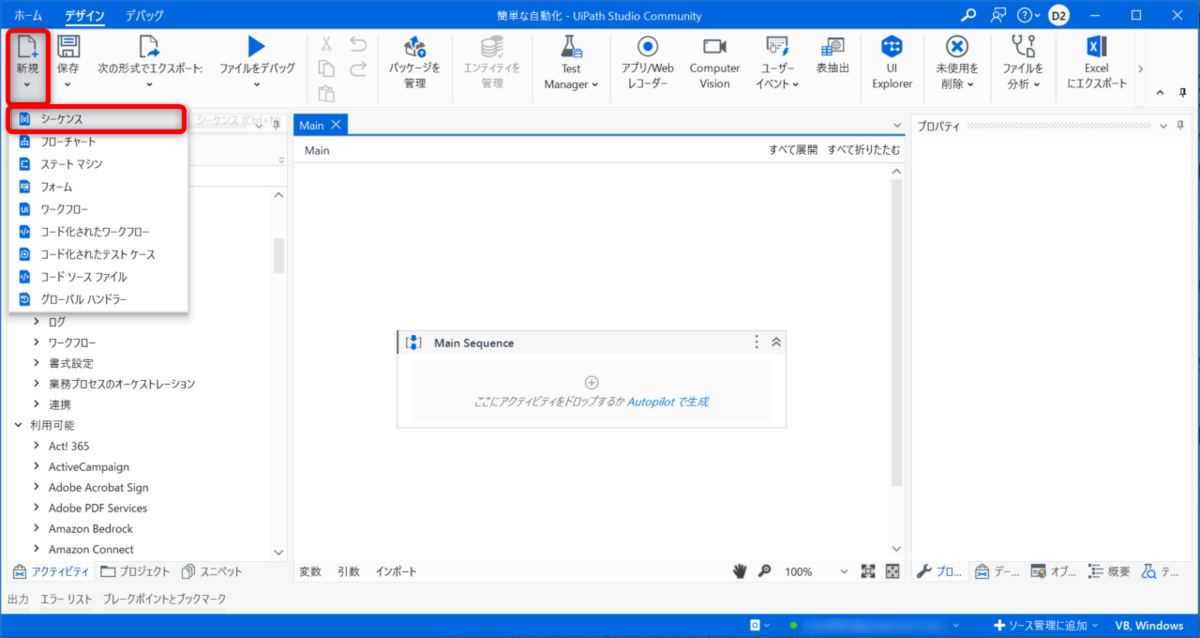
Task: Select シーケンス from the New menu
Action: 98,120
